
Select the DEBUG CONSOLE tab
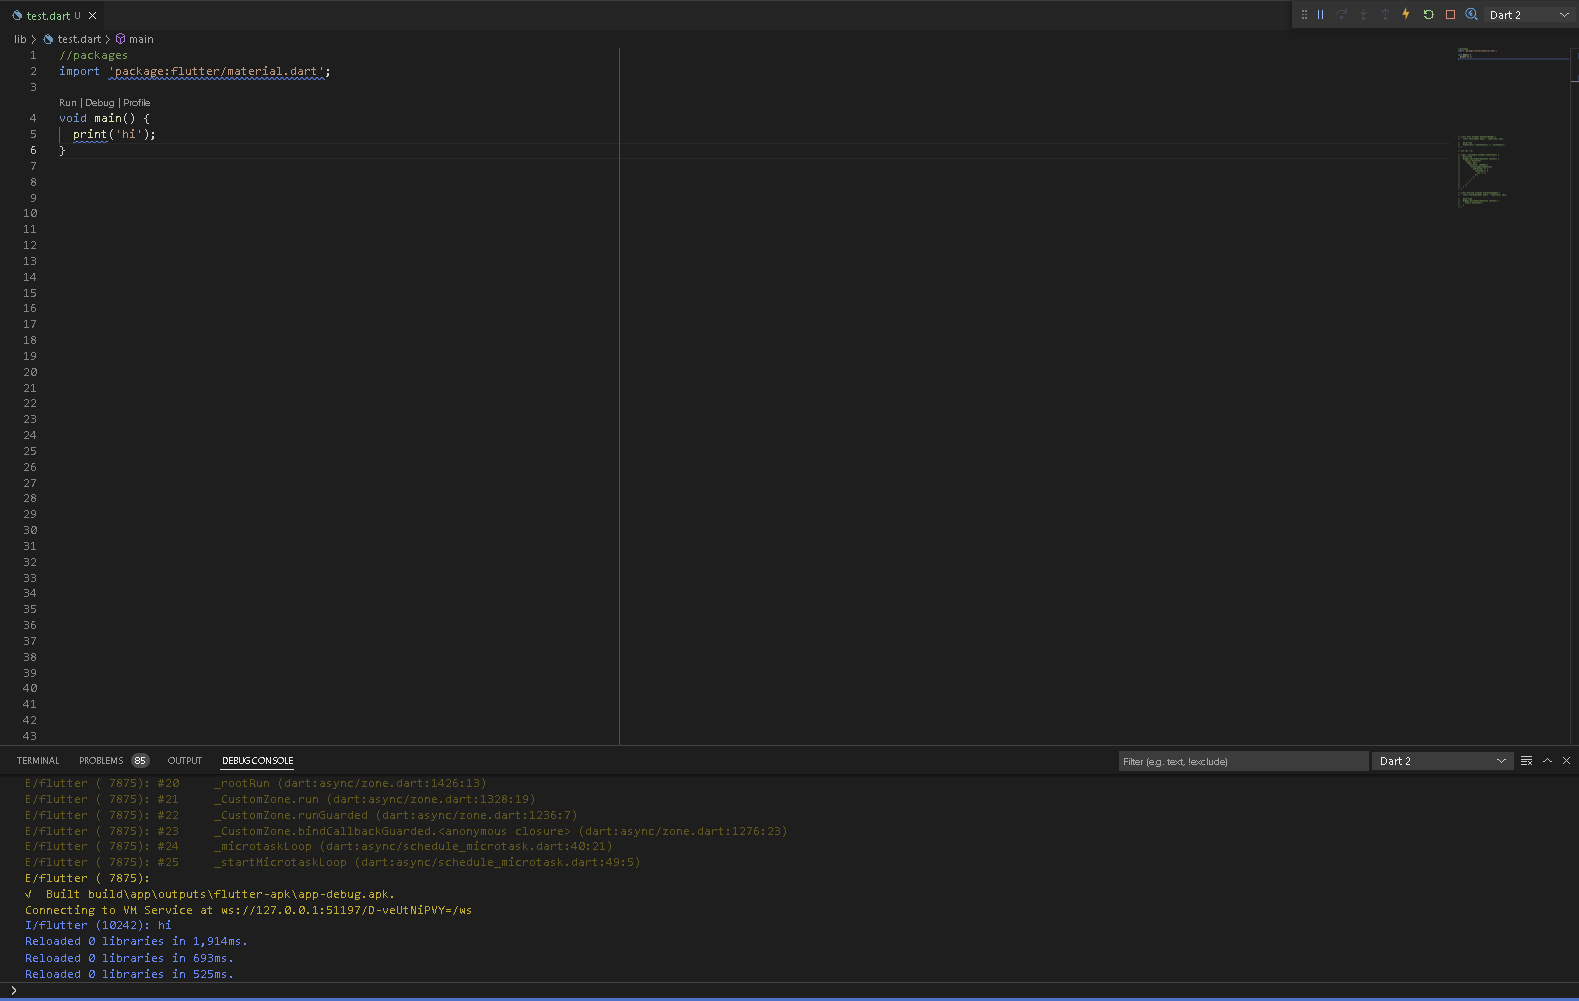coord(257,761)
